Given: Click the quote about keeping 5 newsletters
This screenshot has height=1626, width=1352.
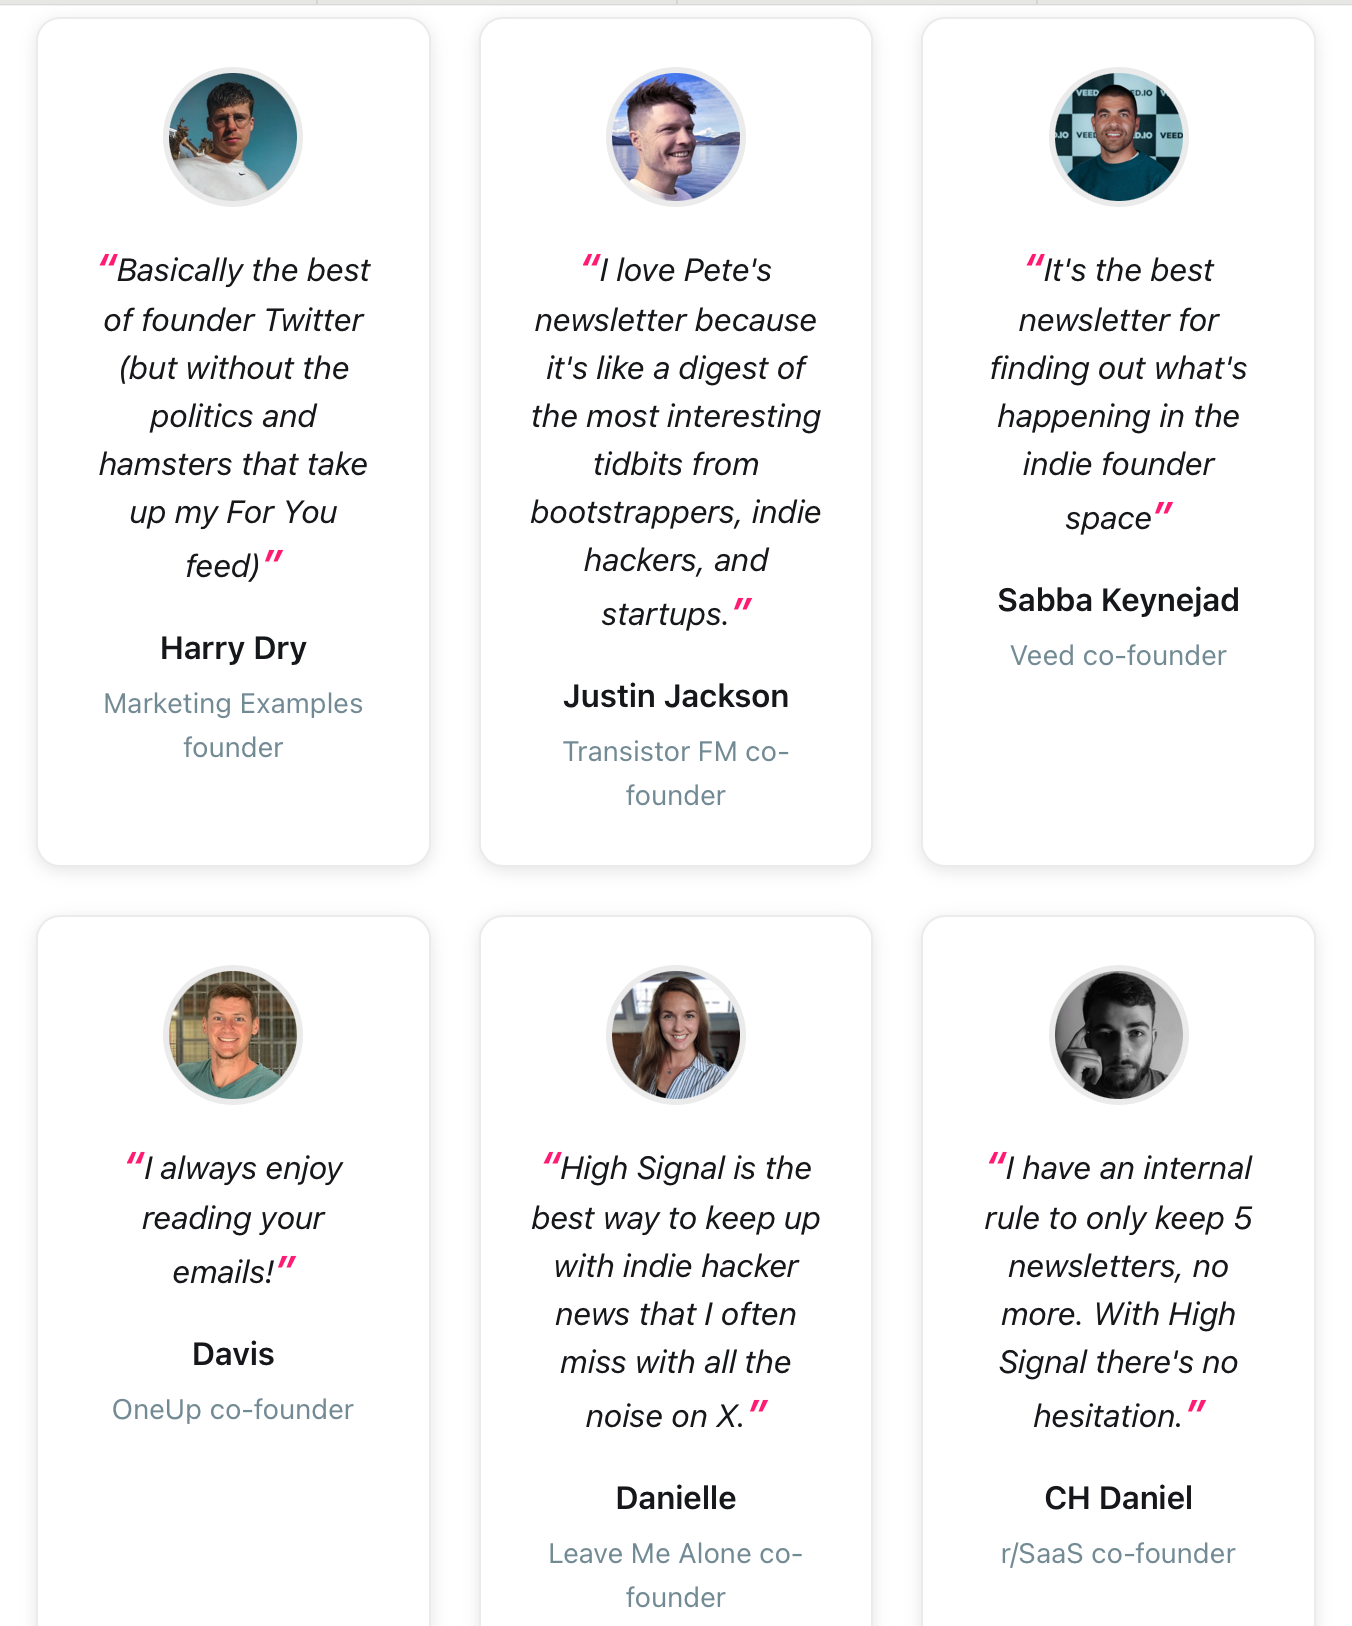Looking at the screenshot, I should tap(1119, 1291).
